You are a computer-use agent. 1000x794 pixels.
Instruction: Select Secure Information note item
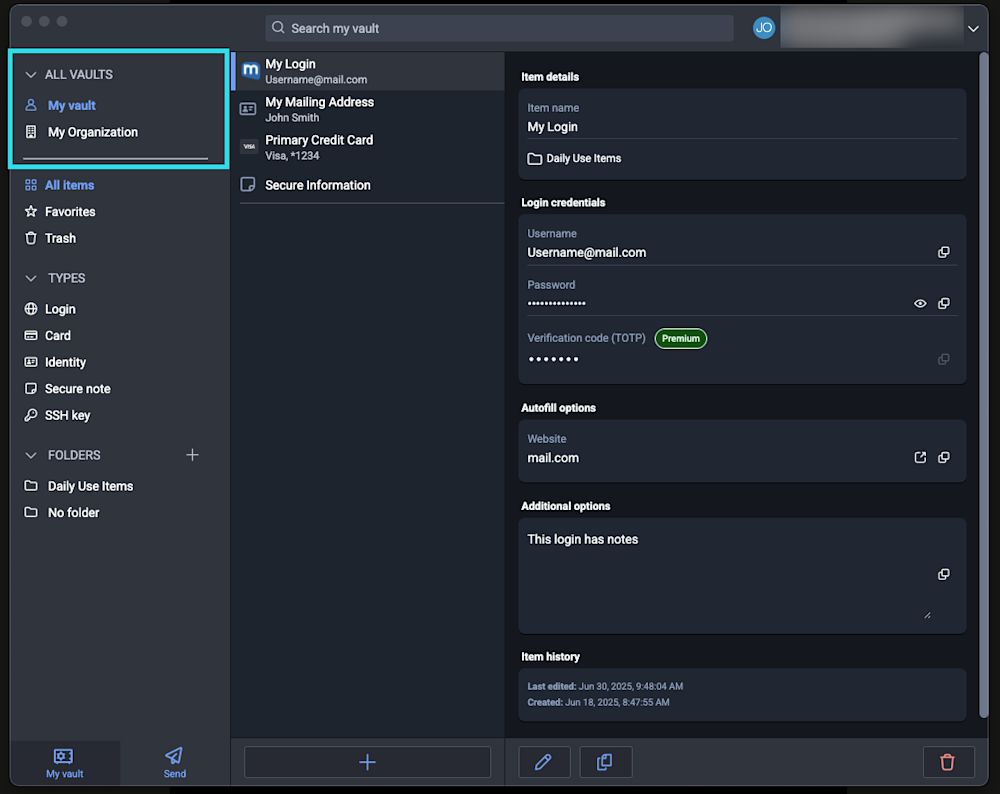pyautogui.click(x=369, y=185)
